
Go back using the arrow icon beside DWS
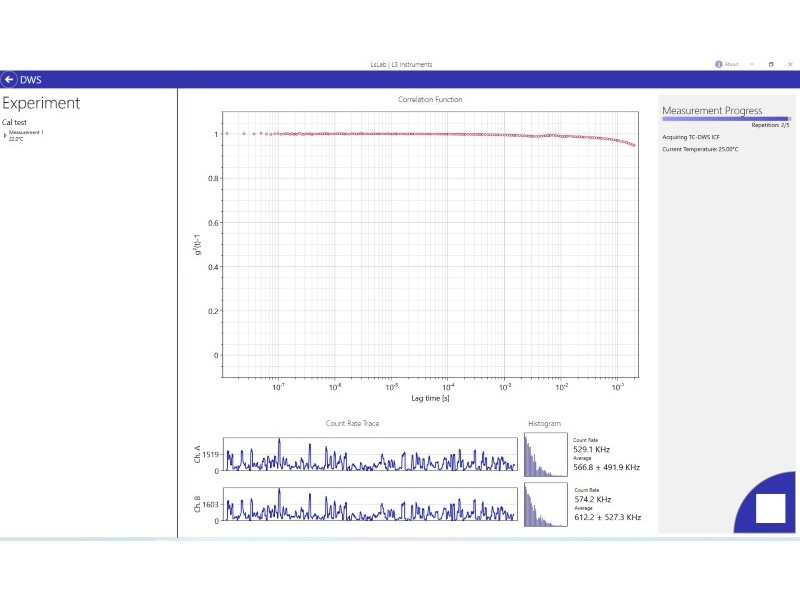9,80
